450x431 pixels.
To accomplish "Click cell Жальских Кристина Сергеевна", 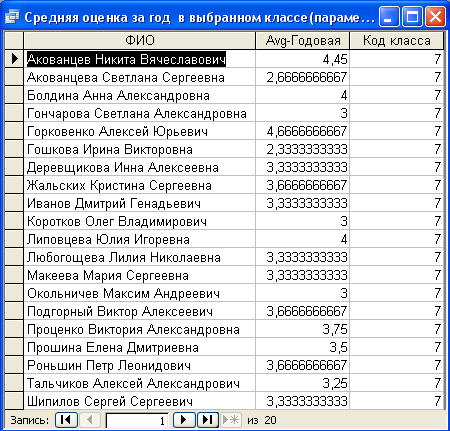I will [140, 185].
